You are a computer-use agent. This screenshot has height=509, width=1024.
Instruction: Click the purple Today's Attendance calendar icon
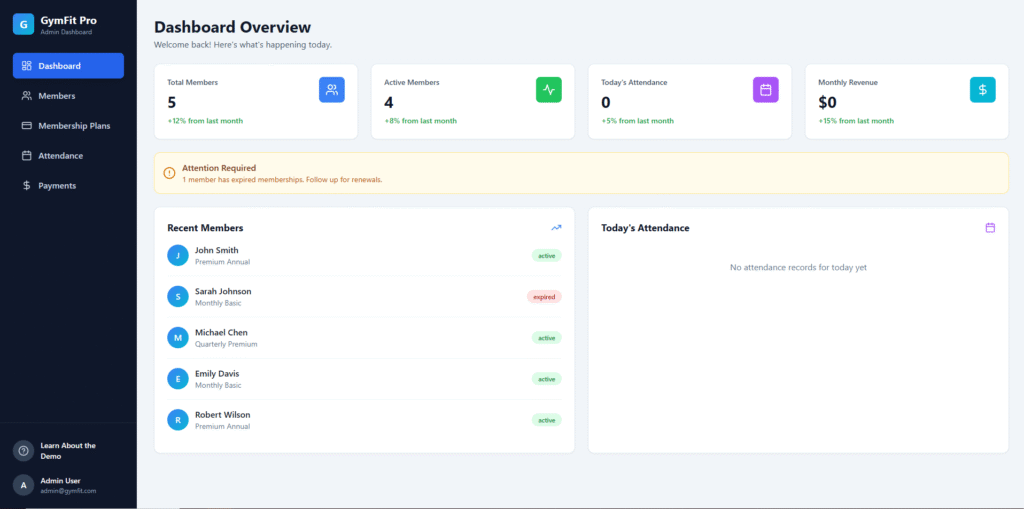pos(765,90)
